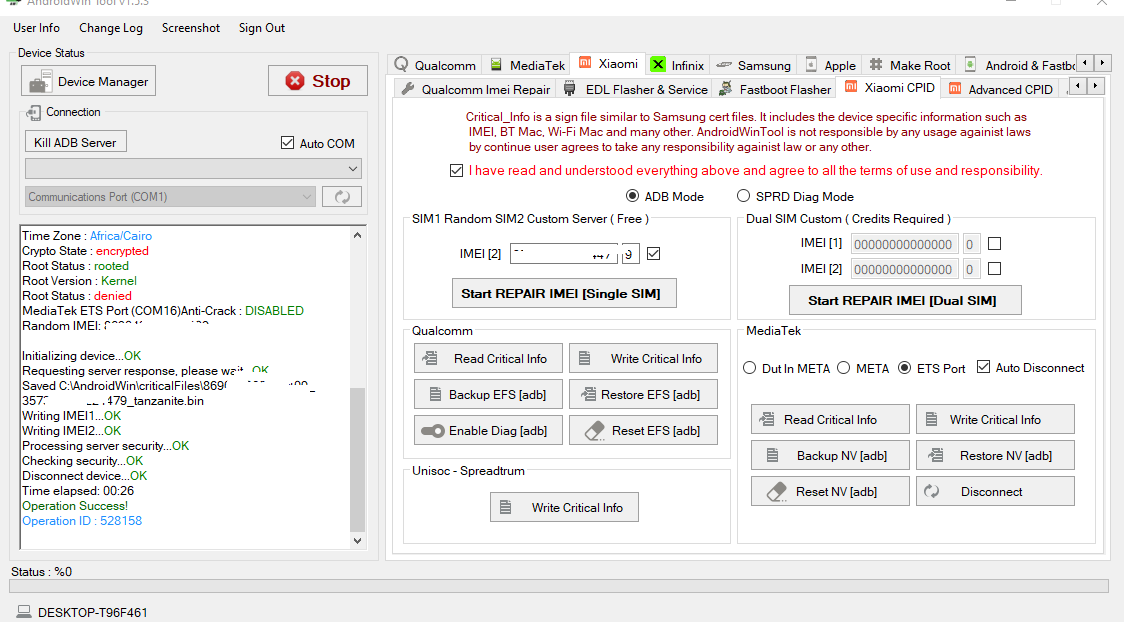Open the Device Manager
1124x622 pixels.
point(88,81)
